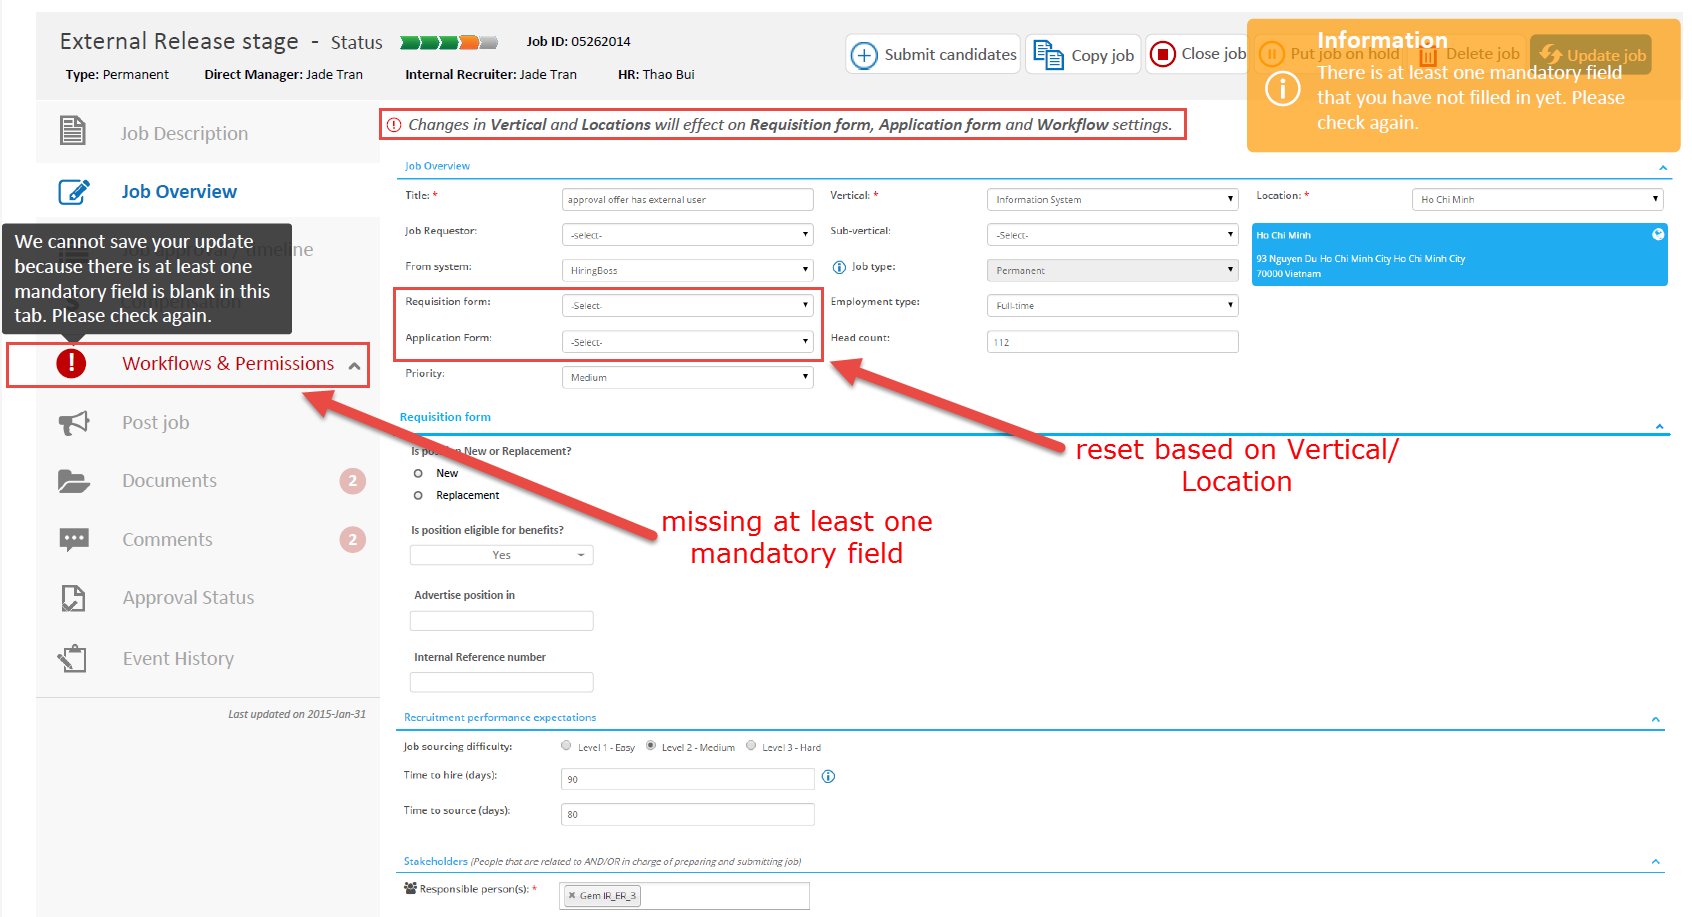Open the eligible for benefits Yes dropdown
1692x917 pixels.
[502, 555]
